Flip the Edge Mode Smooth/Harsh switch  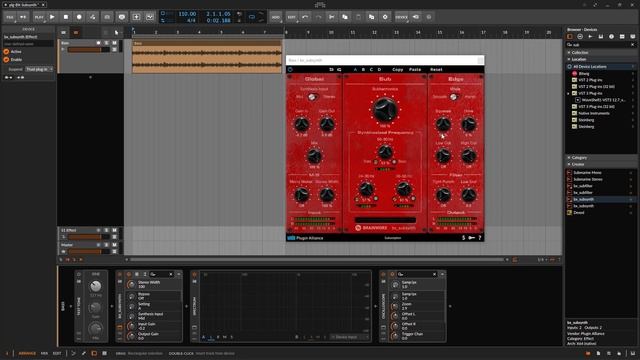point(453,97)
